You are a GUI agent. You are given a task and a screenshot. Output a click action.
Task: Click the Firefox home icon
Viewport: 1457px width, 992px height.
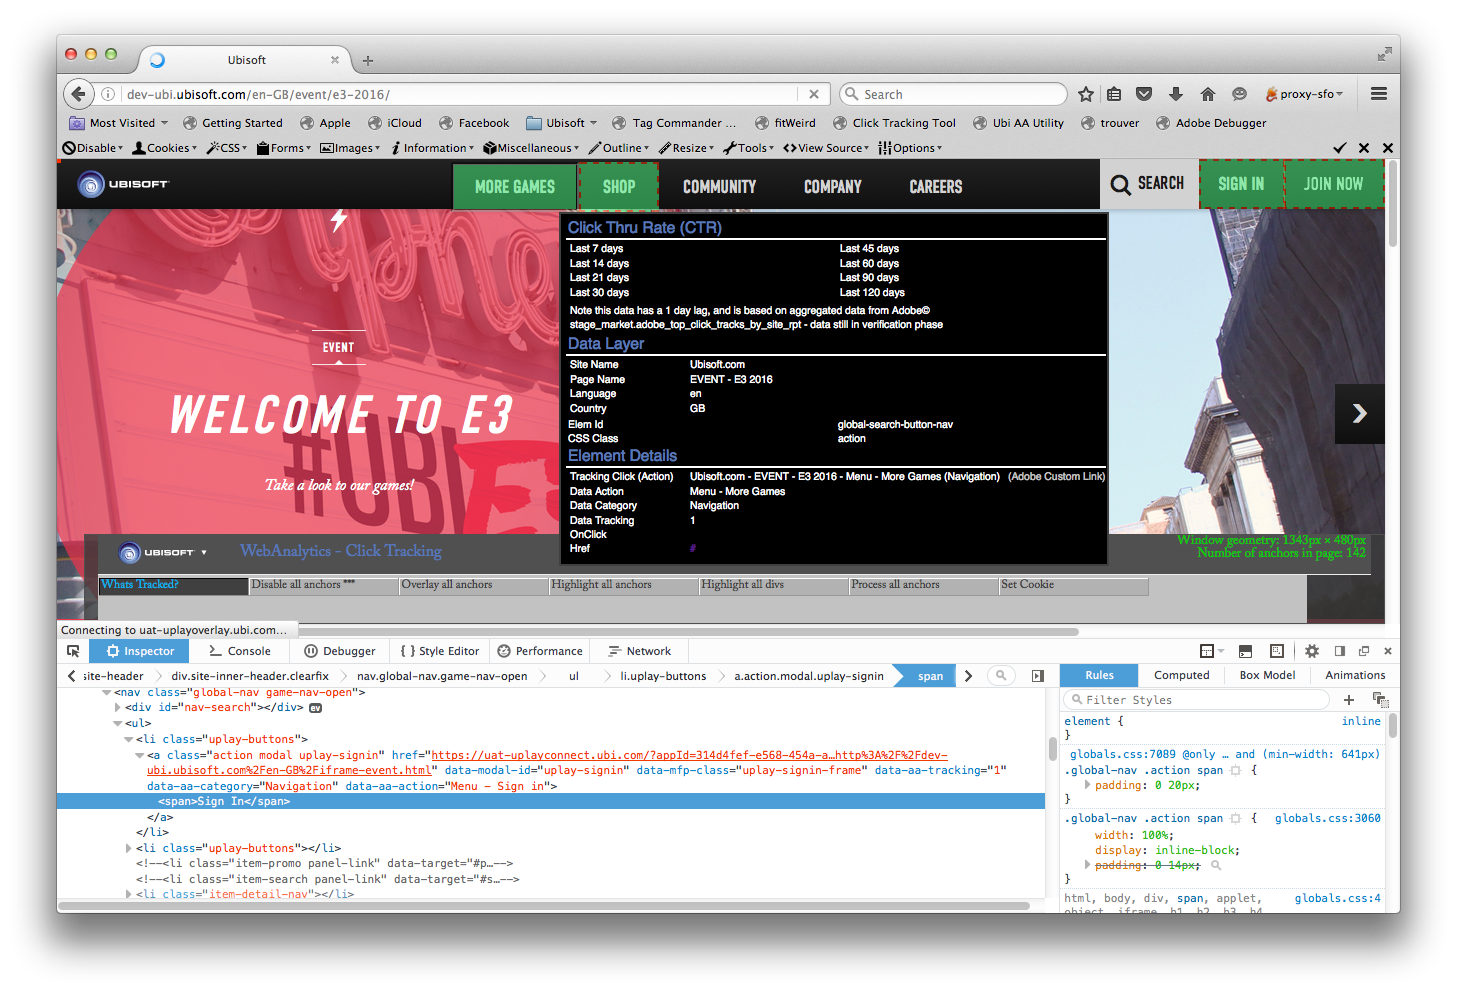[1208, 94]
